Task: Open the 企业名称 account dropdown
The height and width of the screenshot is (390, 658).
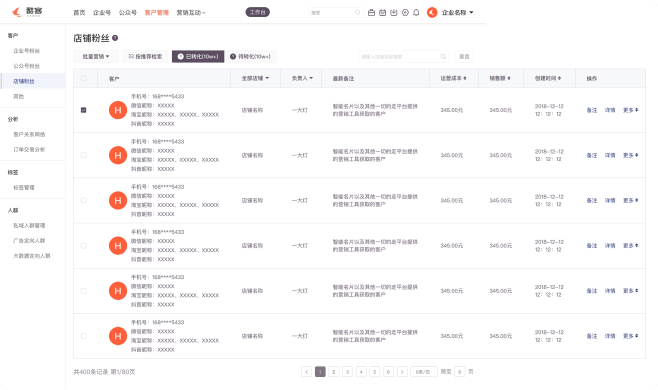Action: click(457, 13)
